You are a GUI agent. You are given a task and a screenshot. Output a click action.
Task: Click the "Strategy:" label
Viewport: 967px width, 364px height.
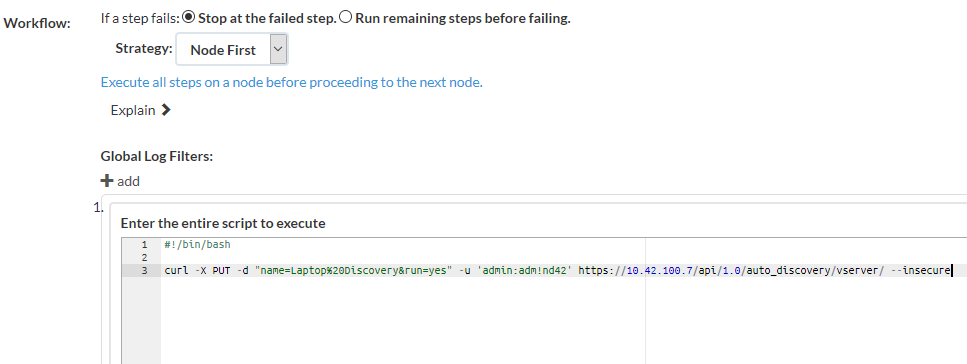coord(144,48)
